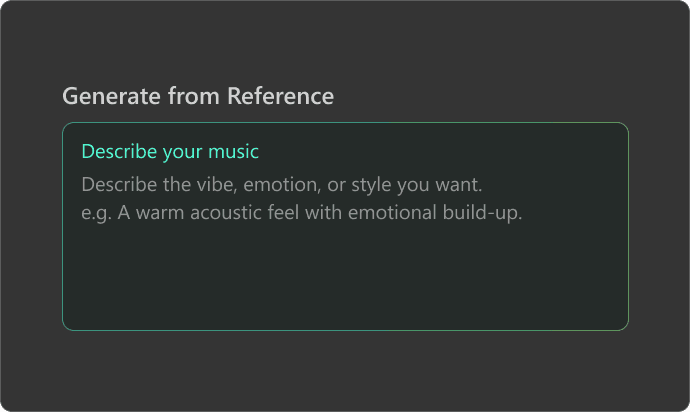Select the green Describe your music label

[170, 151]
